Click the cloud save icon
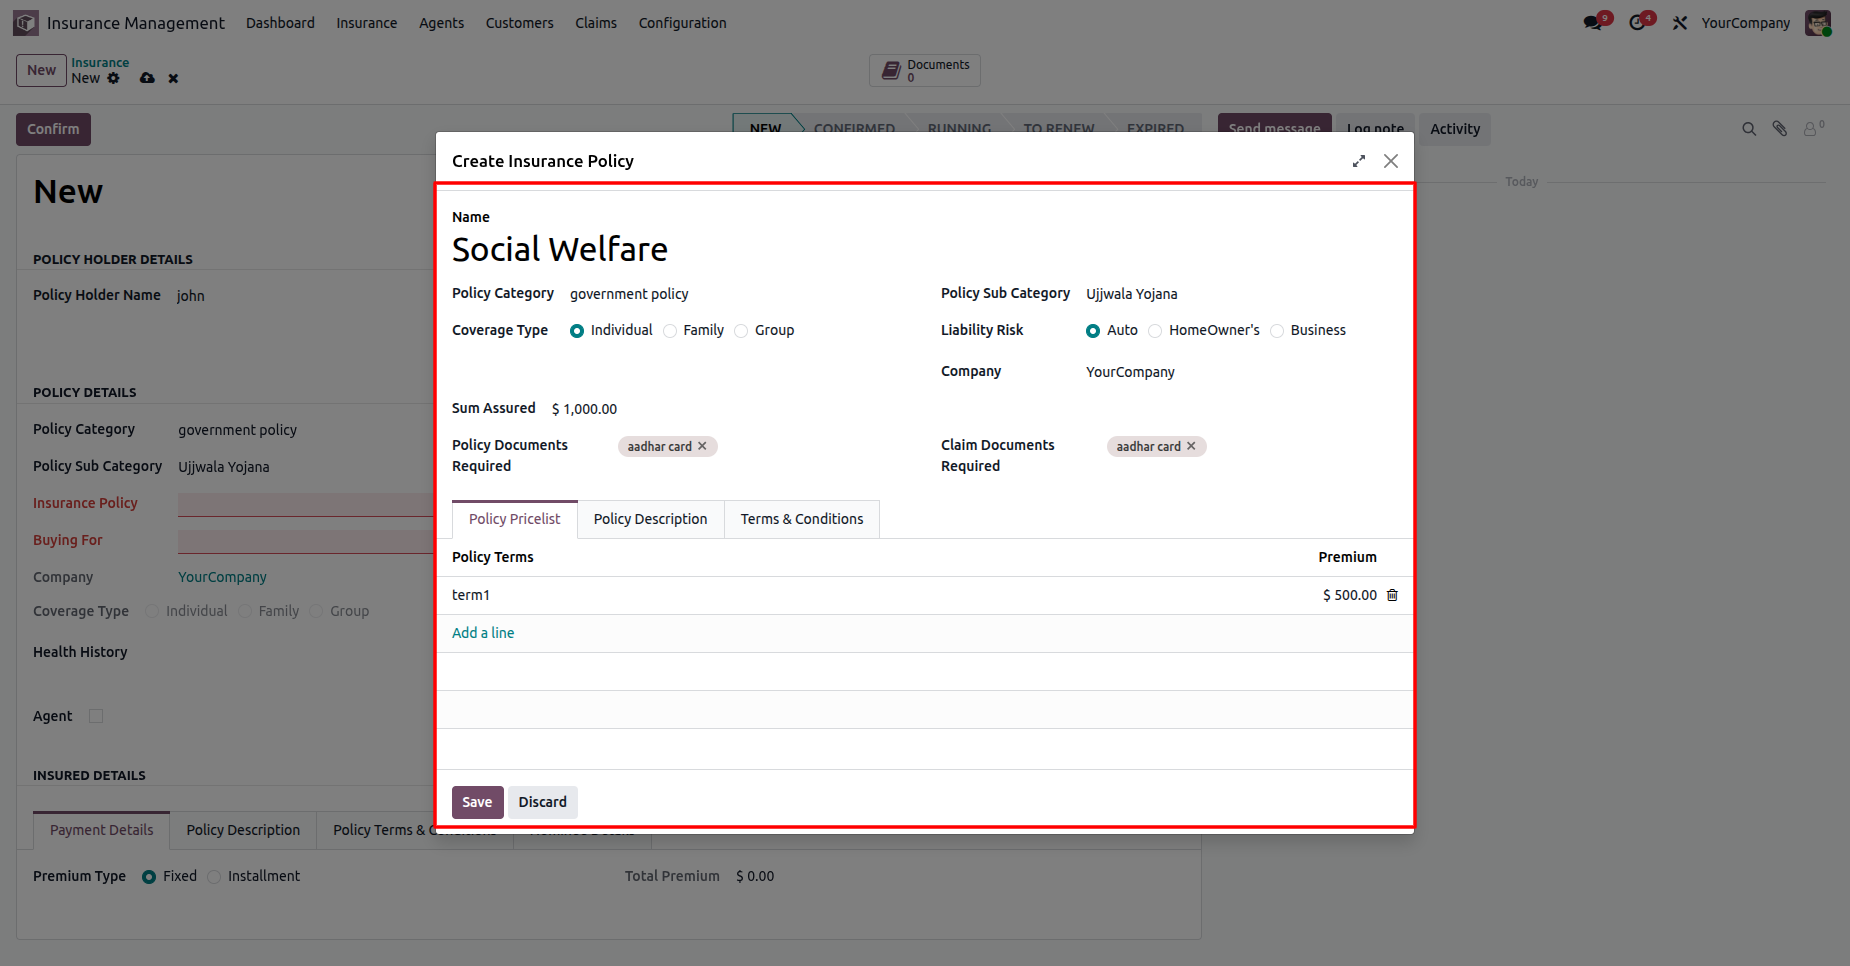Screen dimensions: 1850x966 click(x=147, y=78)
